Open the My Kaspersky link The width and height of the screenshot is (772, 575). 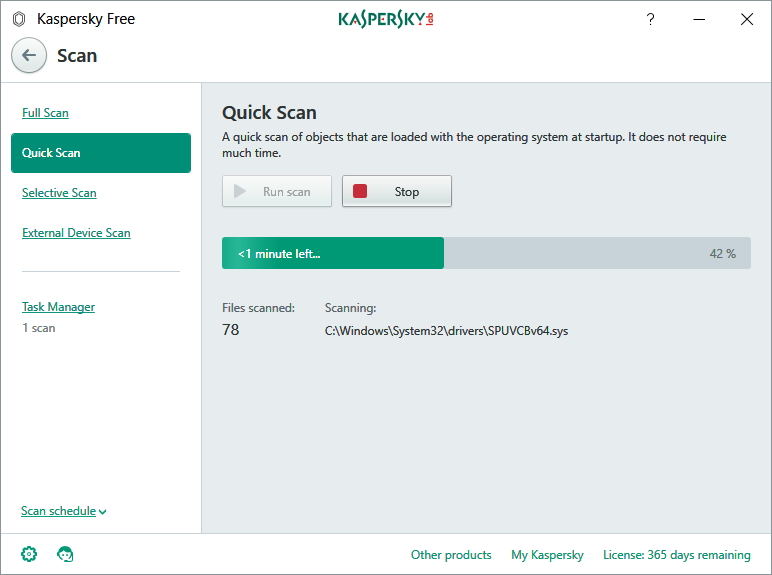(x=547, y=555)
